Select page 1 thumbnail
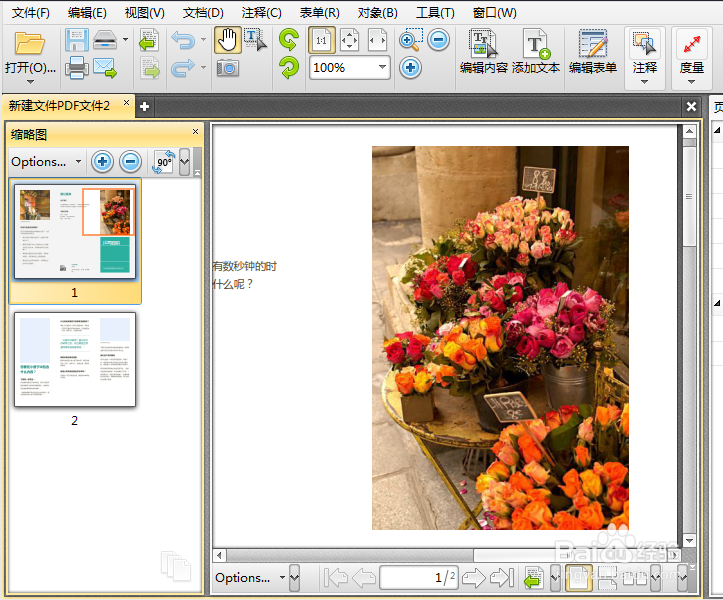 (75, 232)
